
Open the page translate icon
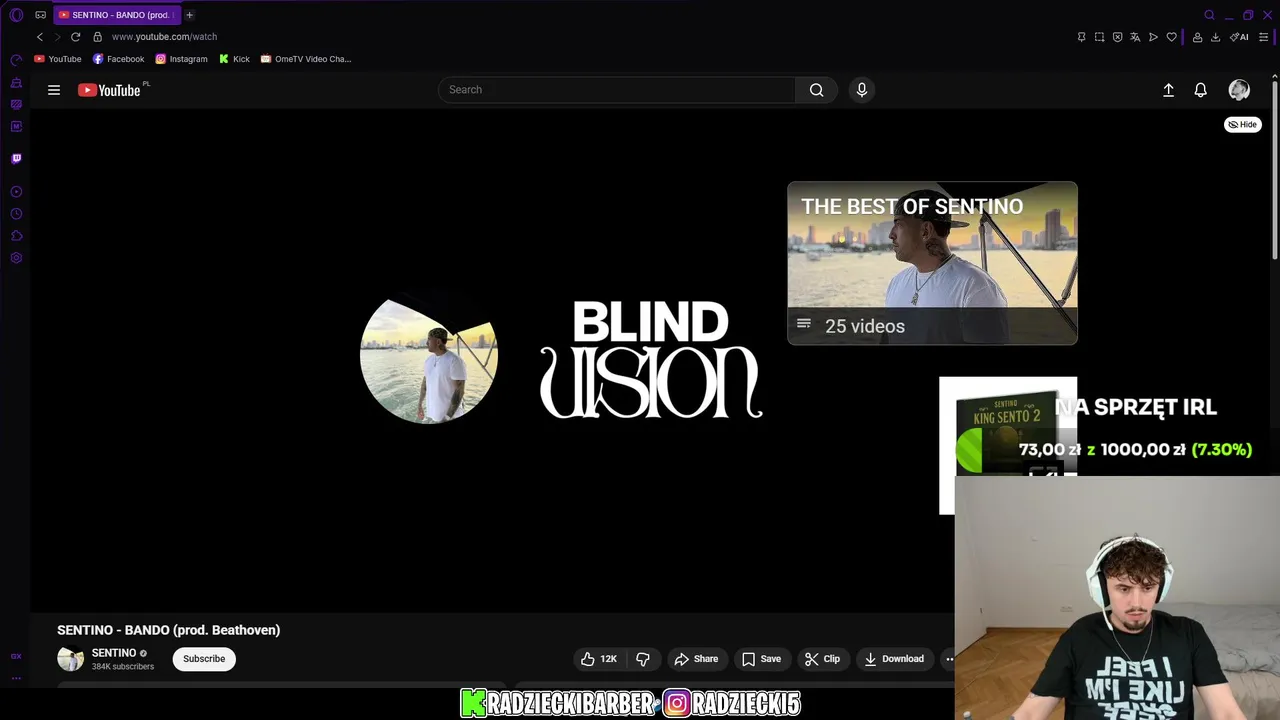(1135, 37)
